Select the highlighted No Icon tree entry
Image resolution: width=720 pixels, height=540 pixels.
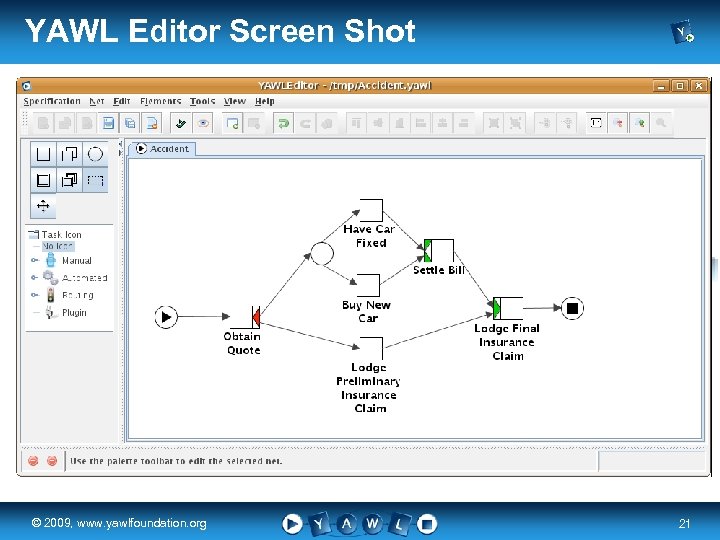58,247
